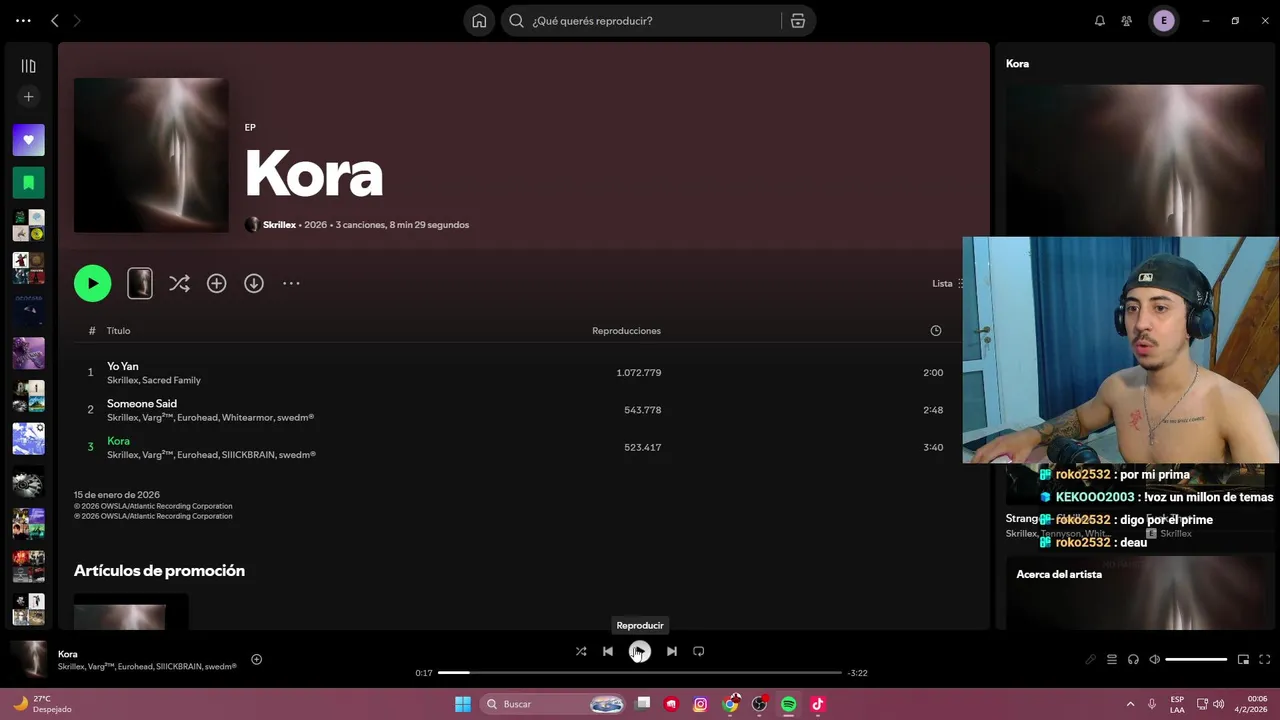Play the Kora EP with green button

92,283
